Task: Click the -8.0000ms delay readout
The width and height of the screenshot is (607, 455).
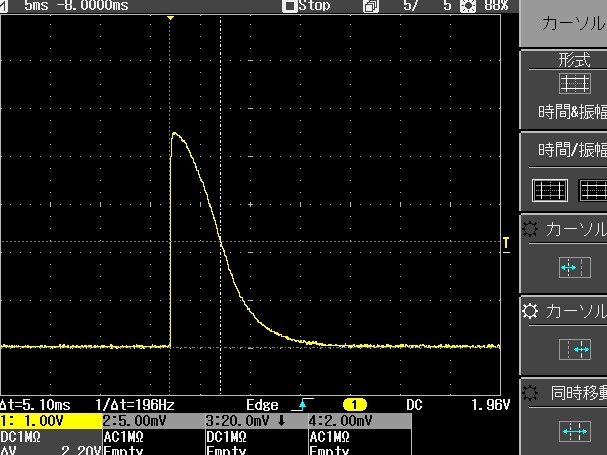Action: point(93,5)
